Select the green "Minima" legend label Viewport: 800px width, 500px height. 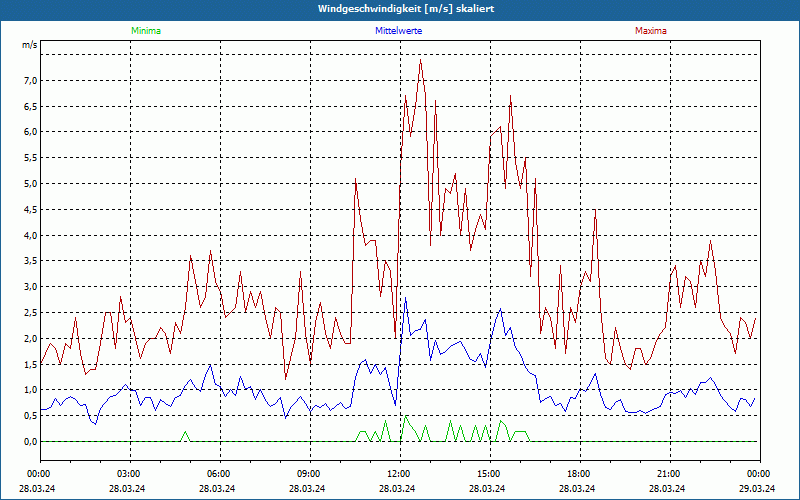[x=145, y=31]
